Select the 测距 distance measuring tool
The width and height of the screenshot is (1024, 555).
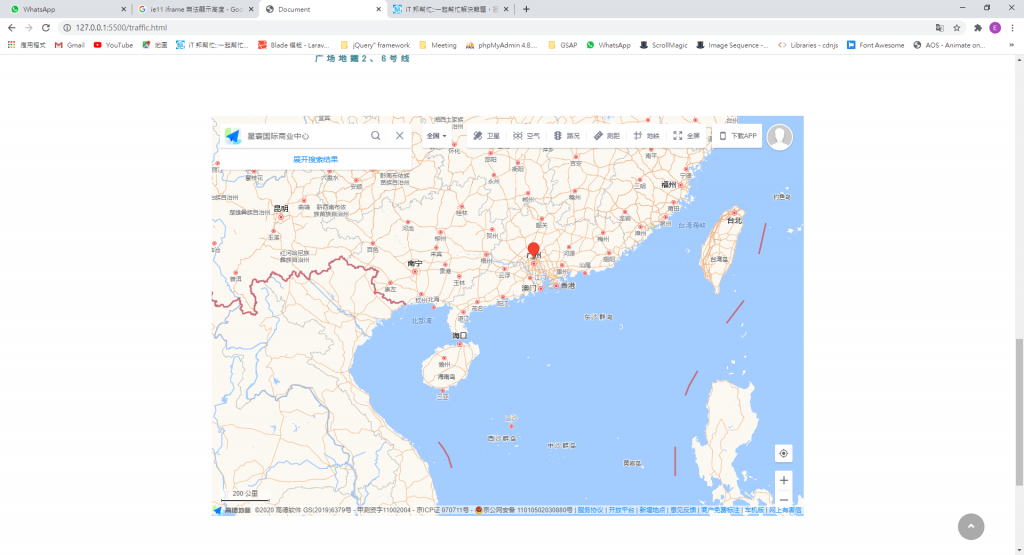point(607,136)
